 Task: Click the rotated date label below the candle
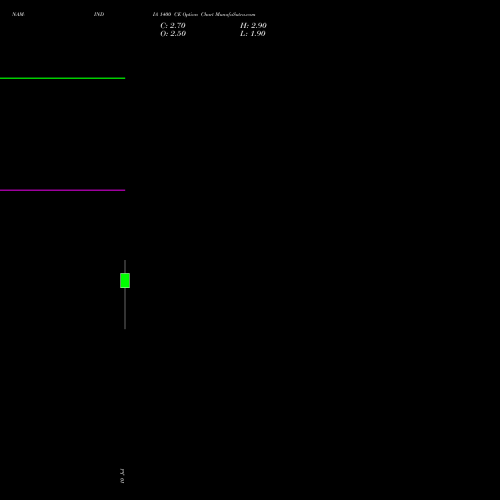(x=122, y=476)
